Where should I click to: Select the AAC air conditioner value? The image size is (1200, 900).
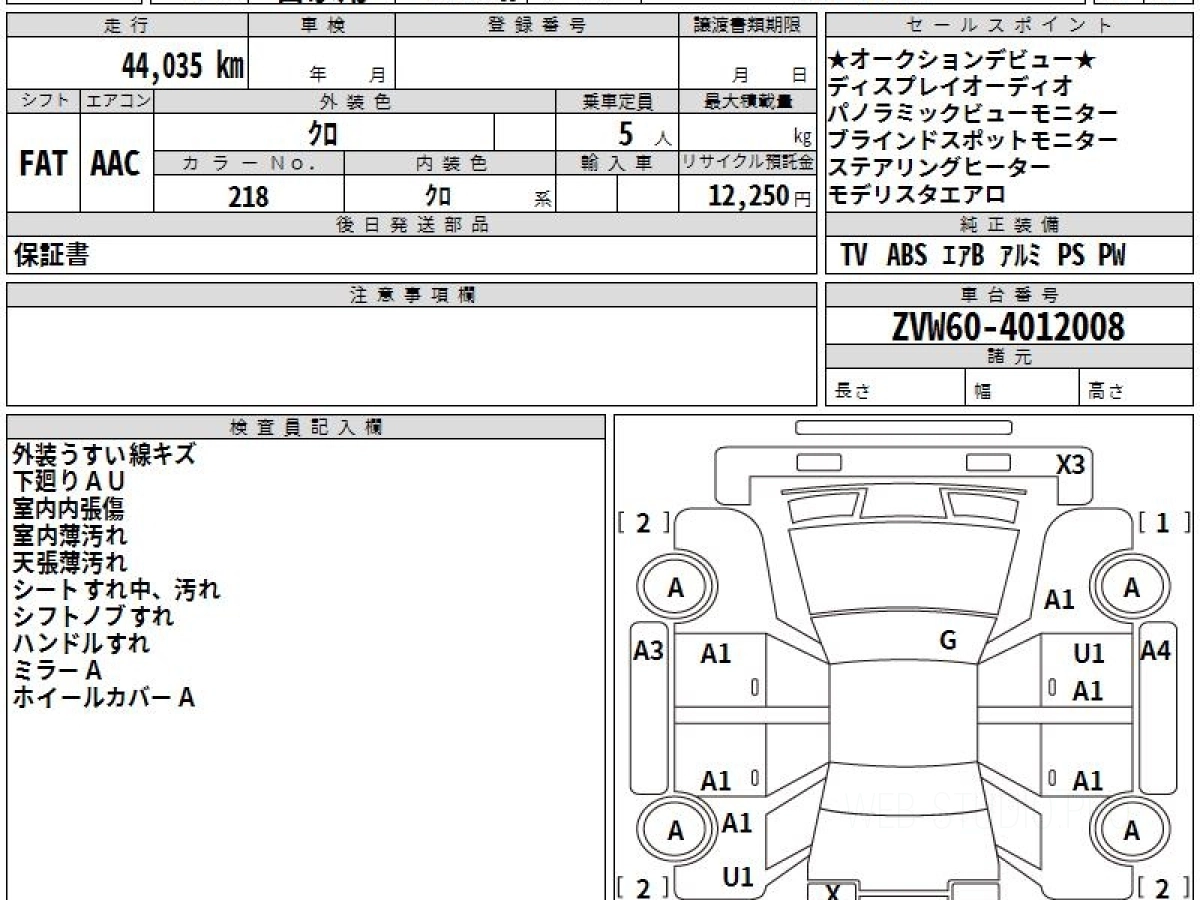(116, 164)
